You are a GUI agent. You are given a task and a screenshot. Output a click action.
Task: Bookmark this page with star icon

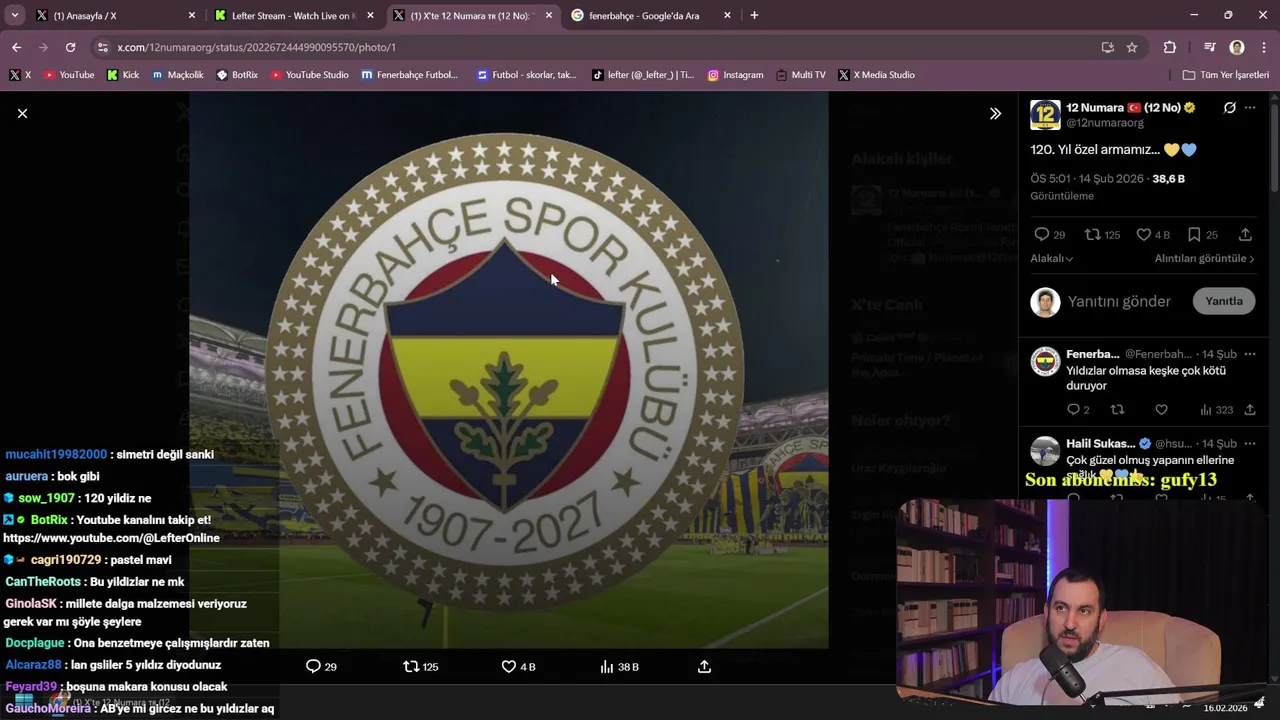pyautogui.click(x=1132, y=47)
